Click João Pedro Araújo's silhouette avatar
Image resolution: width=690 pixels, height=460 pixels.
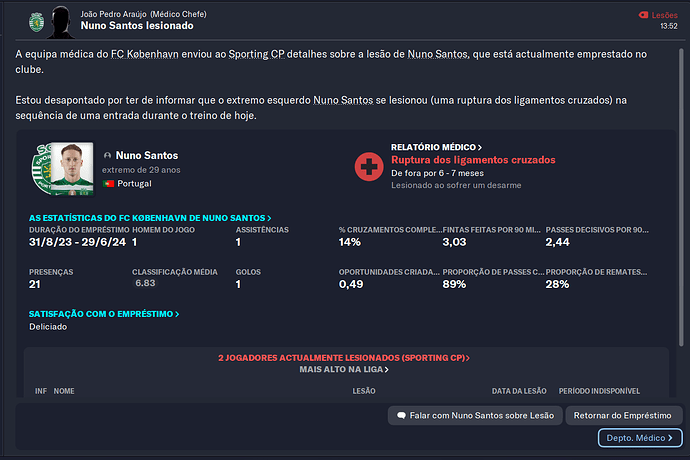pyautogui.click(x=61, y=22)
